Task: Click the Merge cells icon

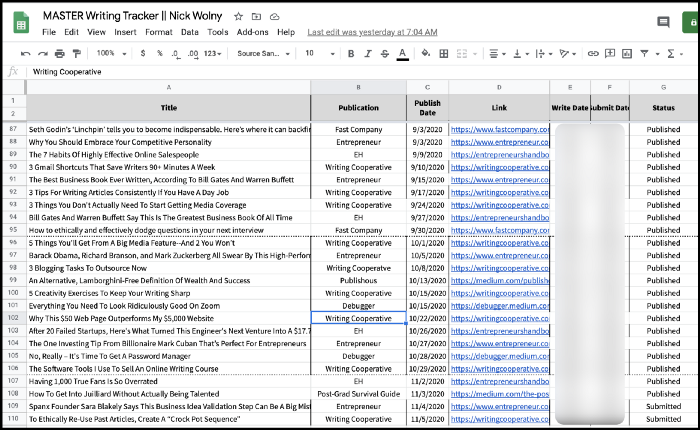Action: pyautogui.click(x=462, y=54)
